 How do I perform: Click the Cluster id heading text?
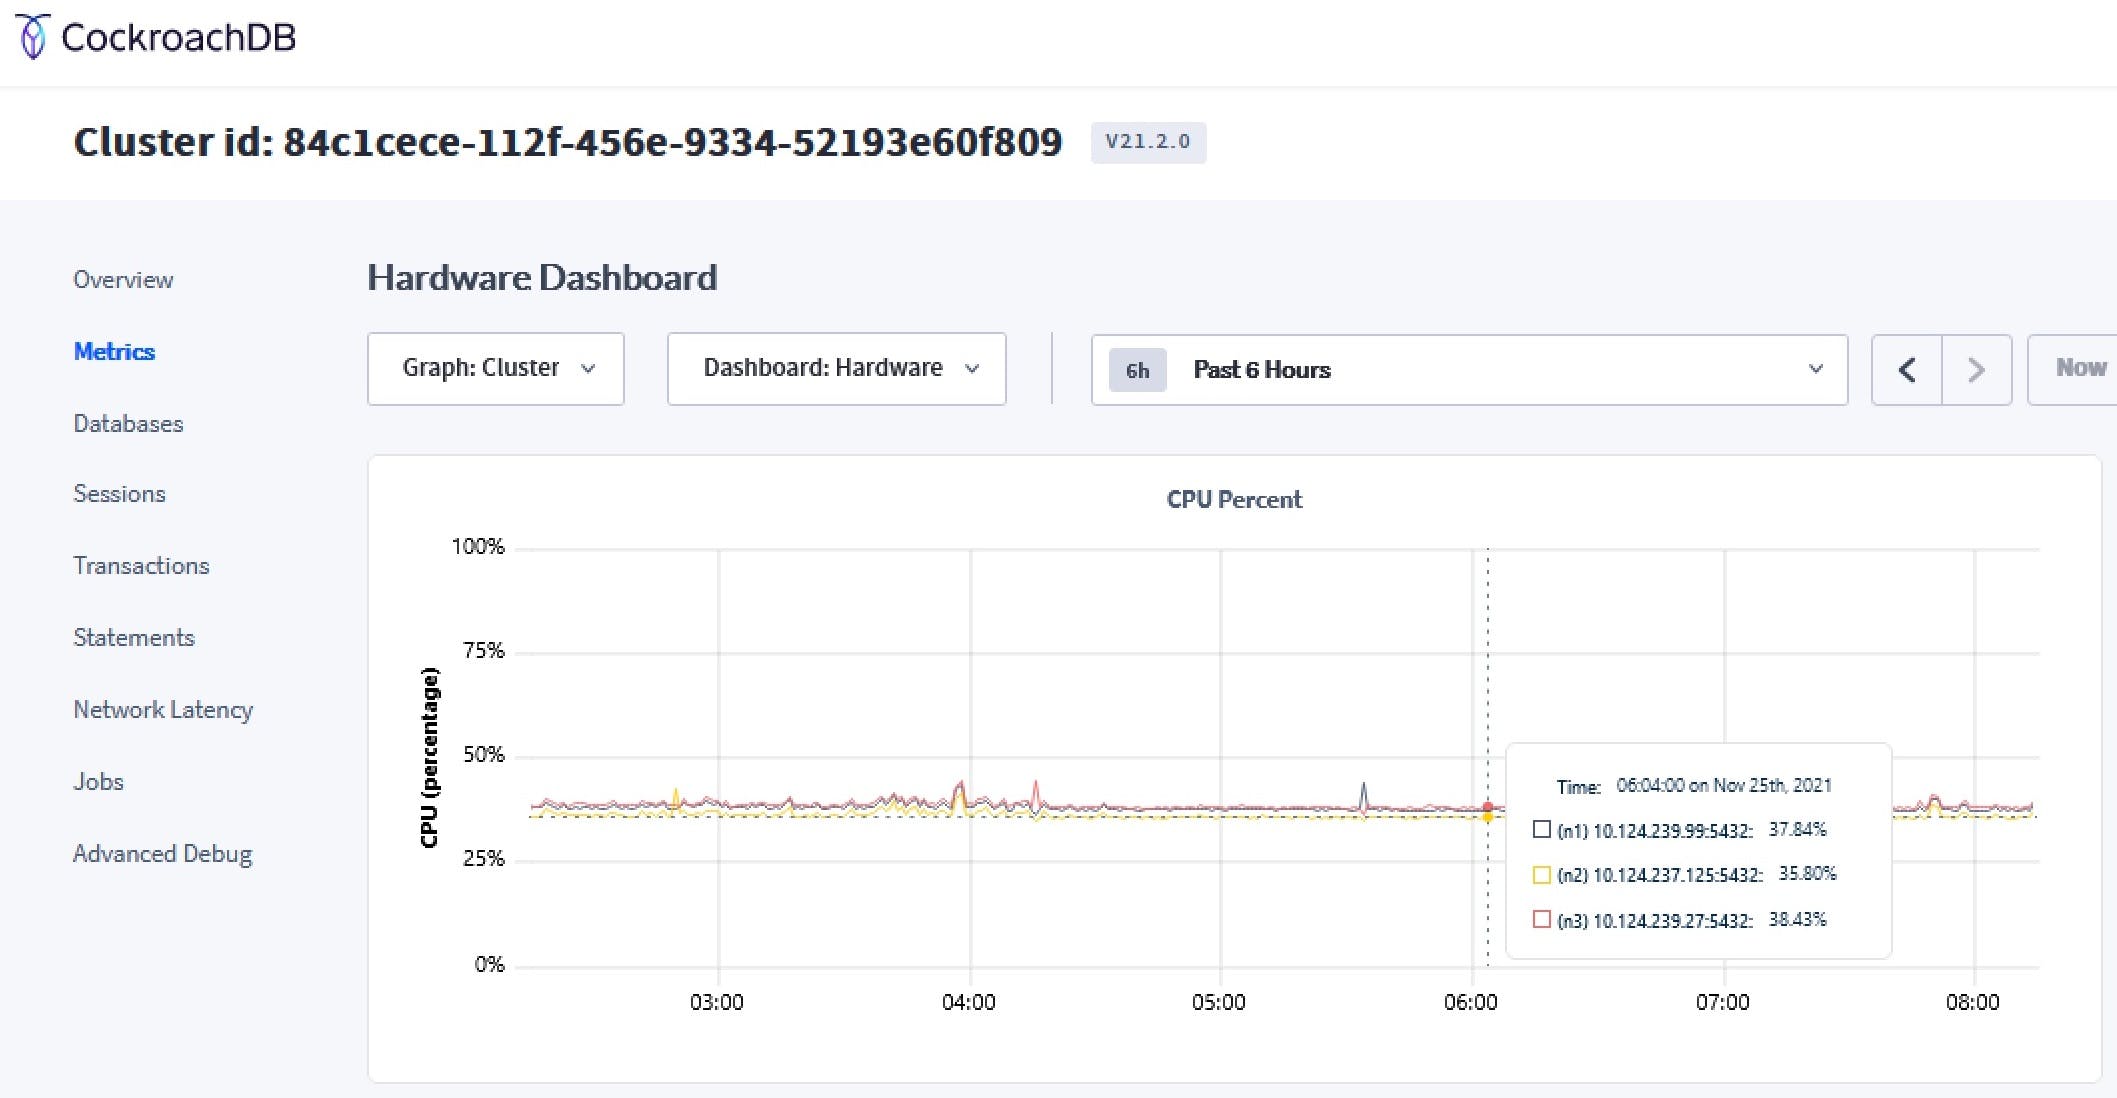coord(568,142)
